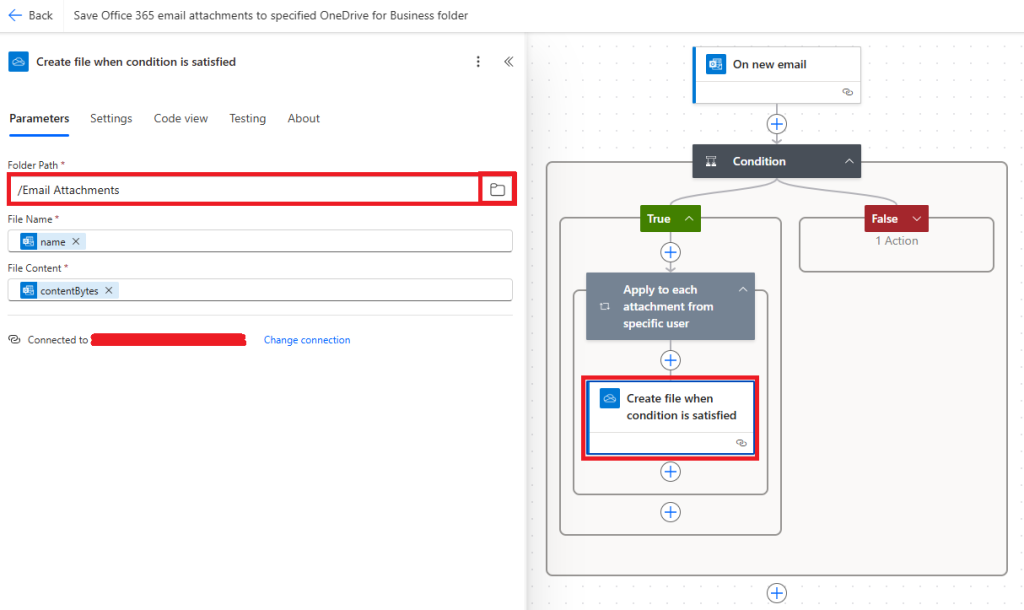
Task: Remove the name token from File Name
Action: click(x=76, y=241)
